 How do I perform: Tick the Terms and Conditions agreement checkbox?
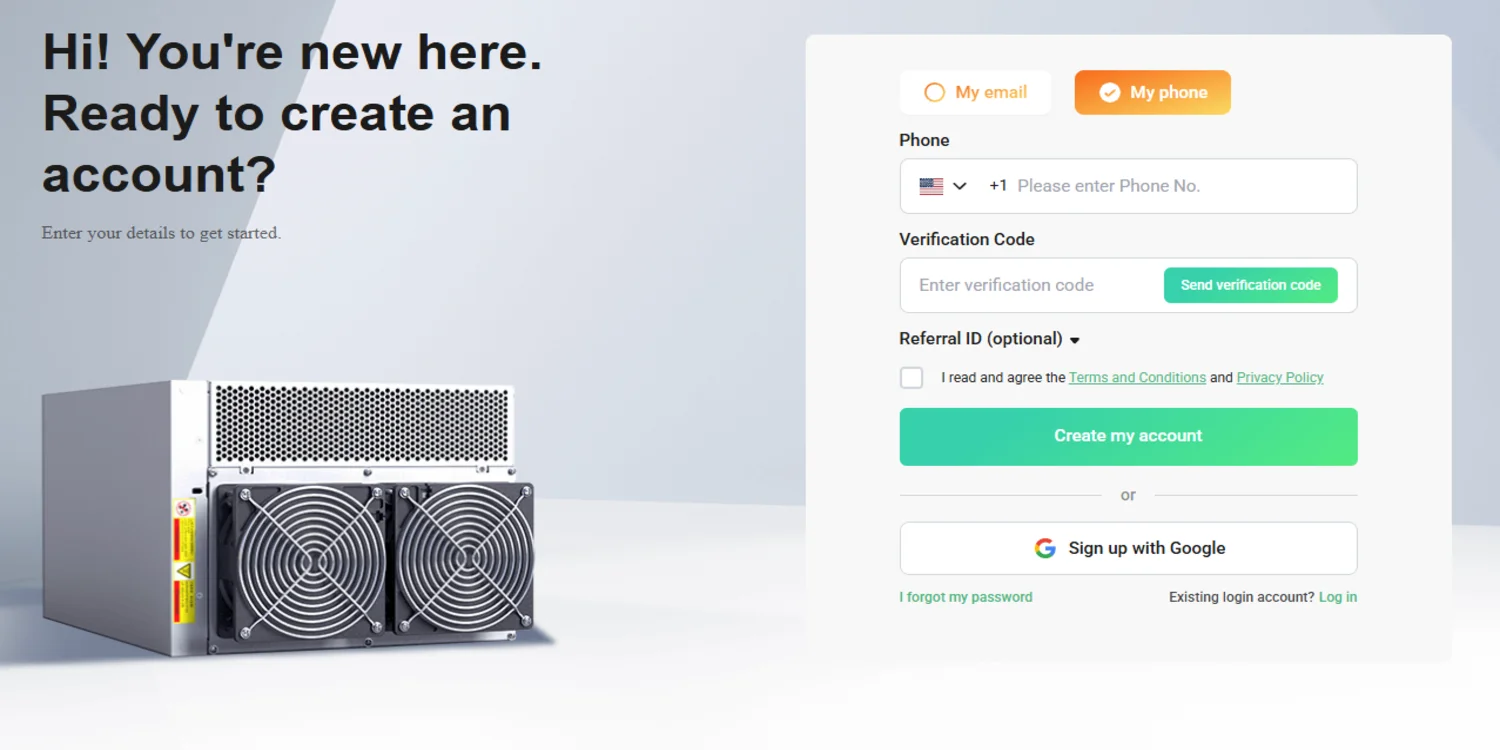[x=911, y=378]
